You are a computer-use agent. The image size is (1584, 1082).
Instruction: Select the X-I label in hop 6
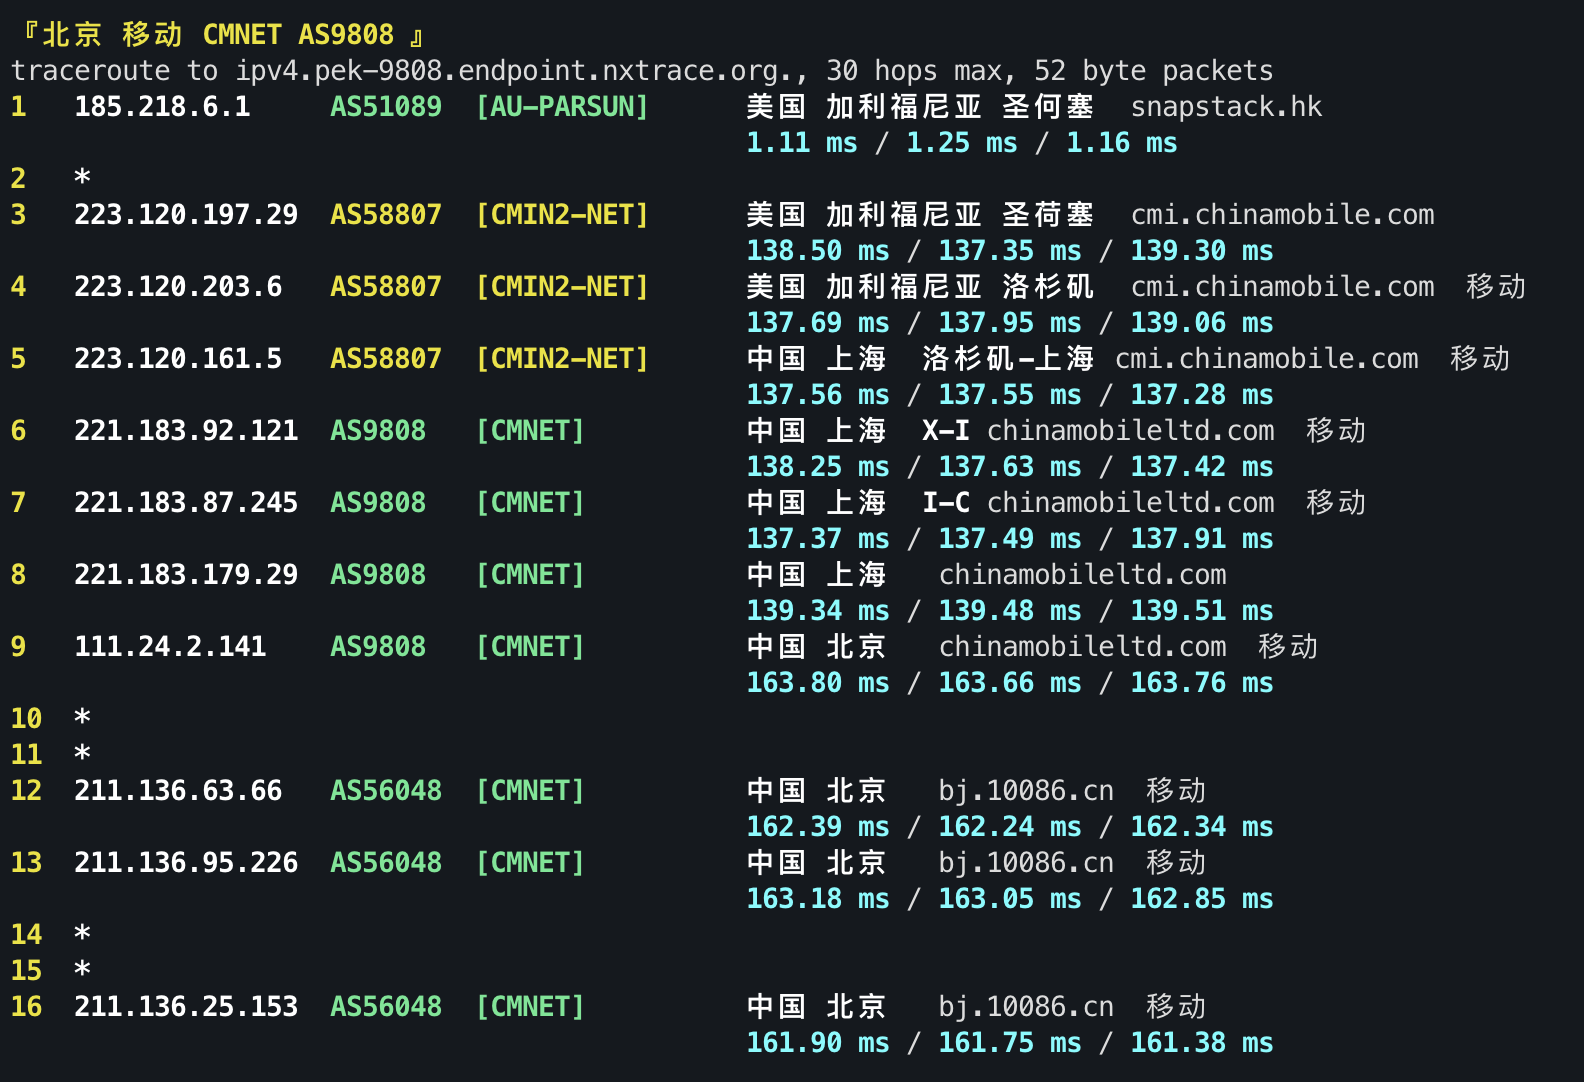coord(946,431)
